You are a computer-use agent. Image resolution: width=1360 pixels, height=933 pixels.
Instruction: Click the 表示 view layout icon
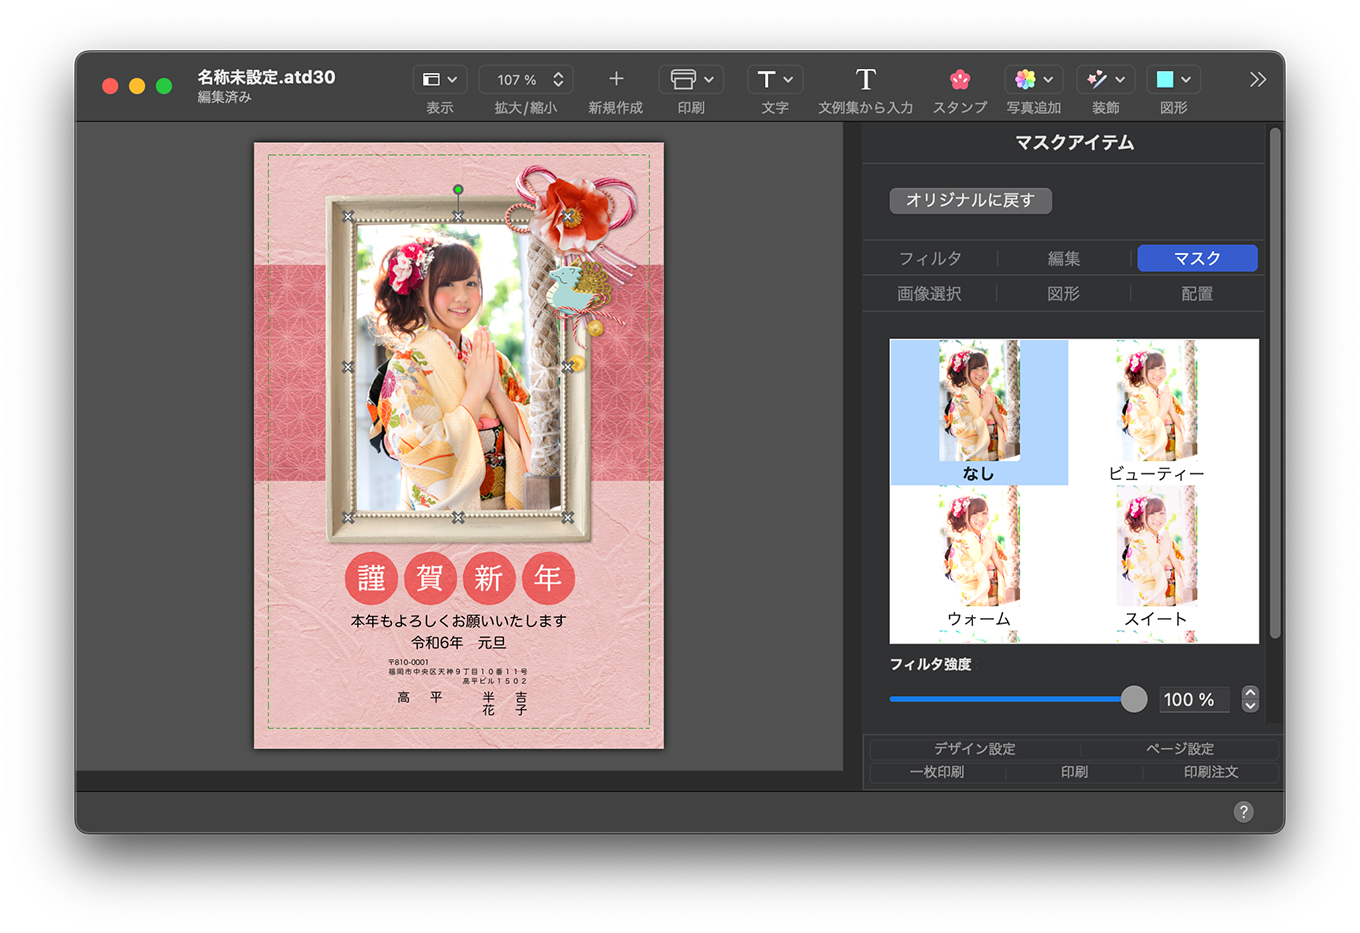click(x=431, y=79)
